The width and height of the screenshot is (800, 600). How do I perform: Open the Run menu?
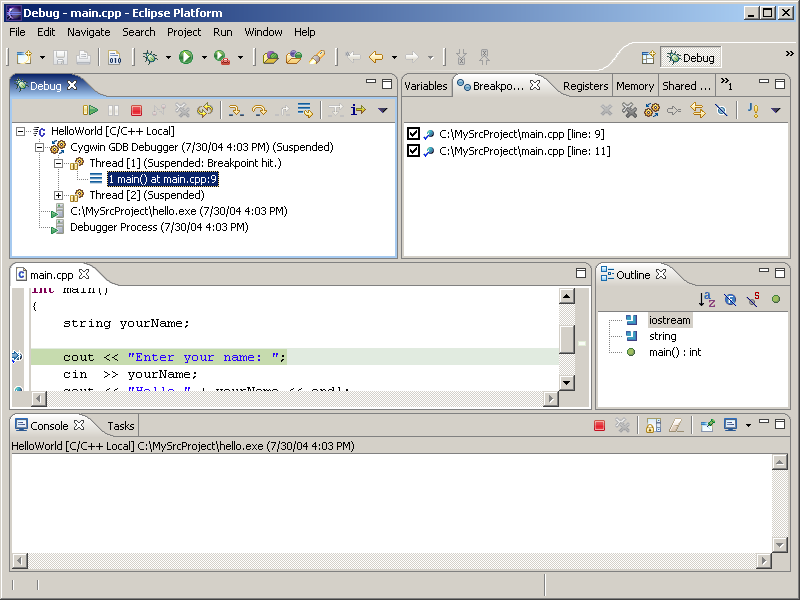(x=222, y=32)
